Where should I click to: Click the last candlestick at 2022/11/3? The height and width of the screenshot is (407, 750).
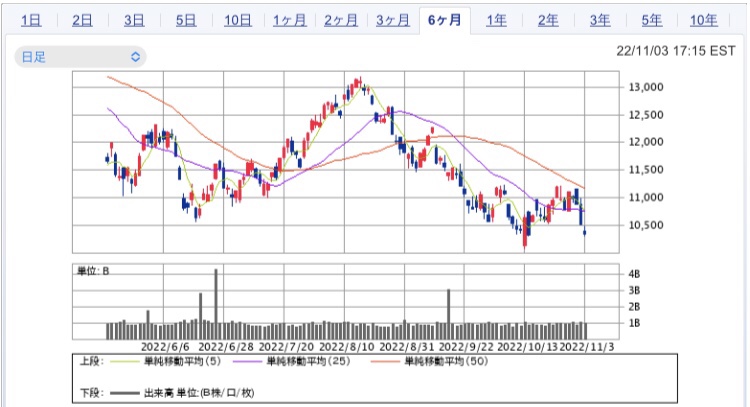pyautogui.click(x=585, y=232)
